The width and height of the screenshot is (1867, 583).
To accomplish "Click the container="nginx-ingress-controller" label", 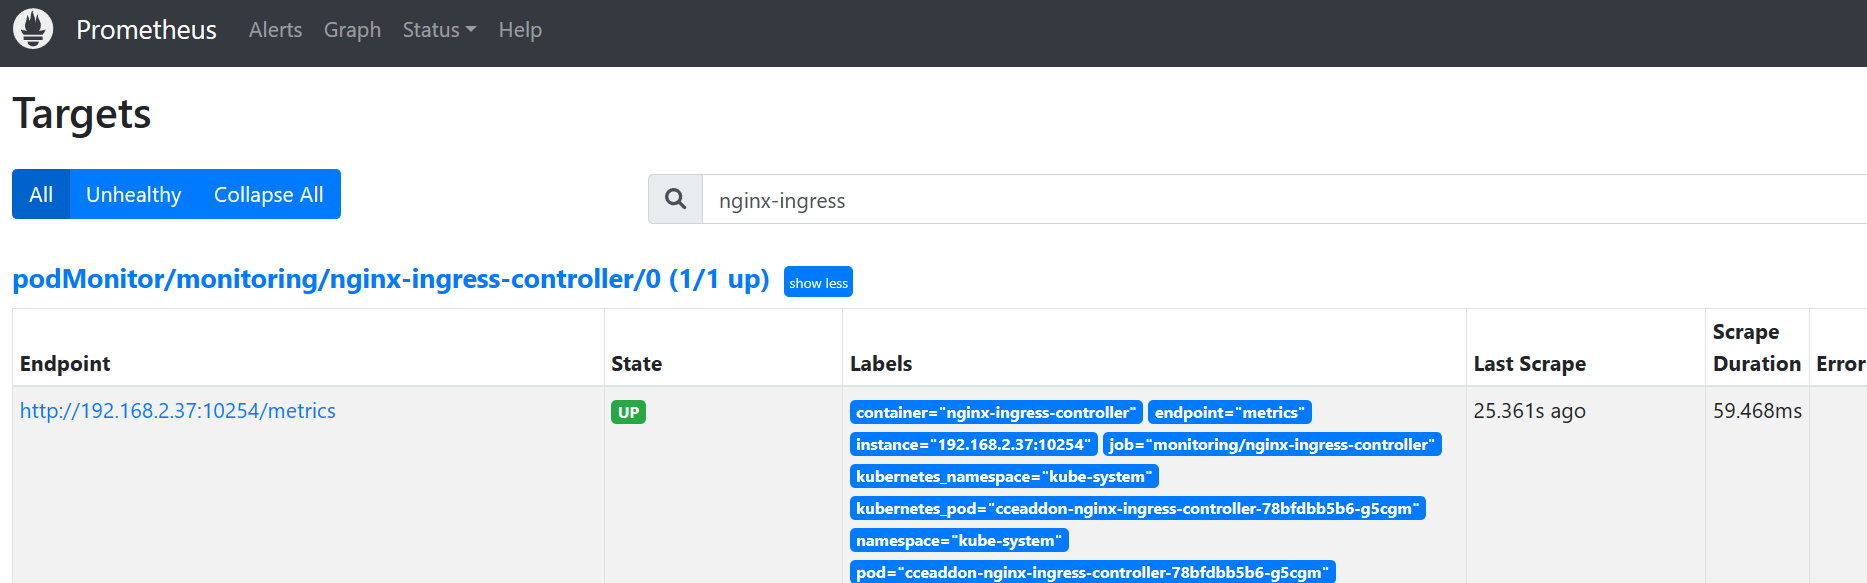I will pyautogui.click(x=996, y=412).
